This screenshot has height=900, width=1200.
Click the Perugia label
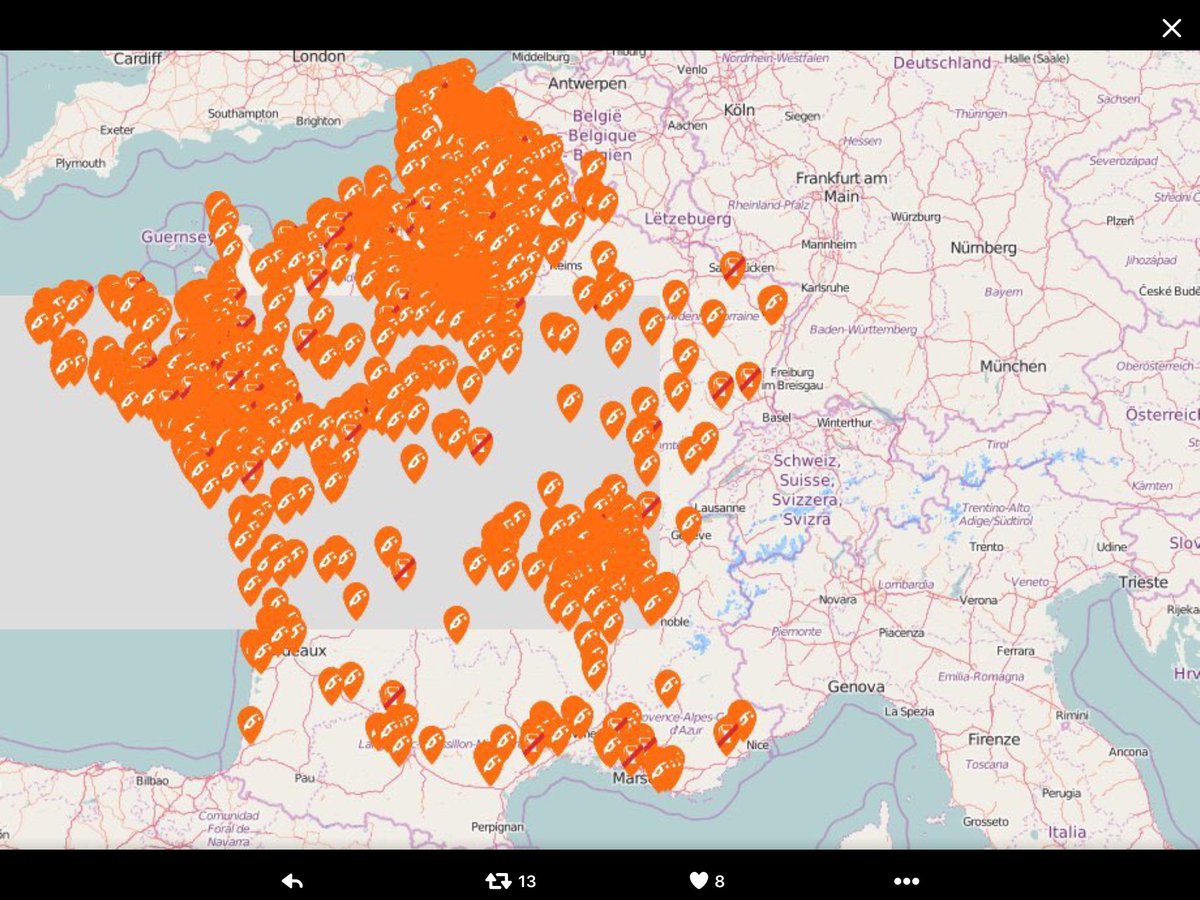pyautogui.click(x=1059, y=792)
